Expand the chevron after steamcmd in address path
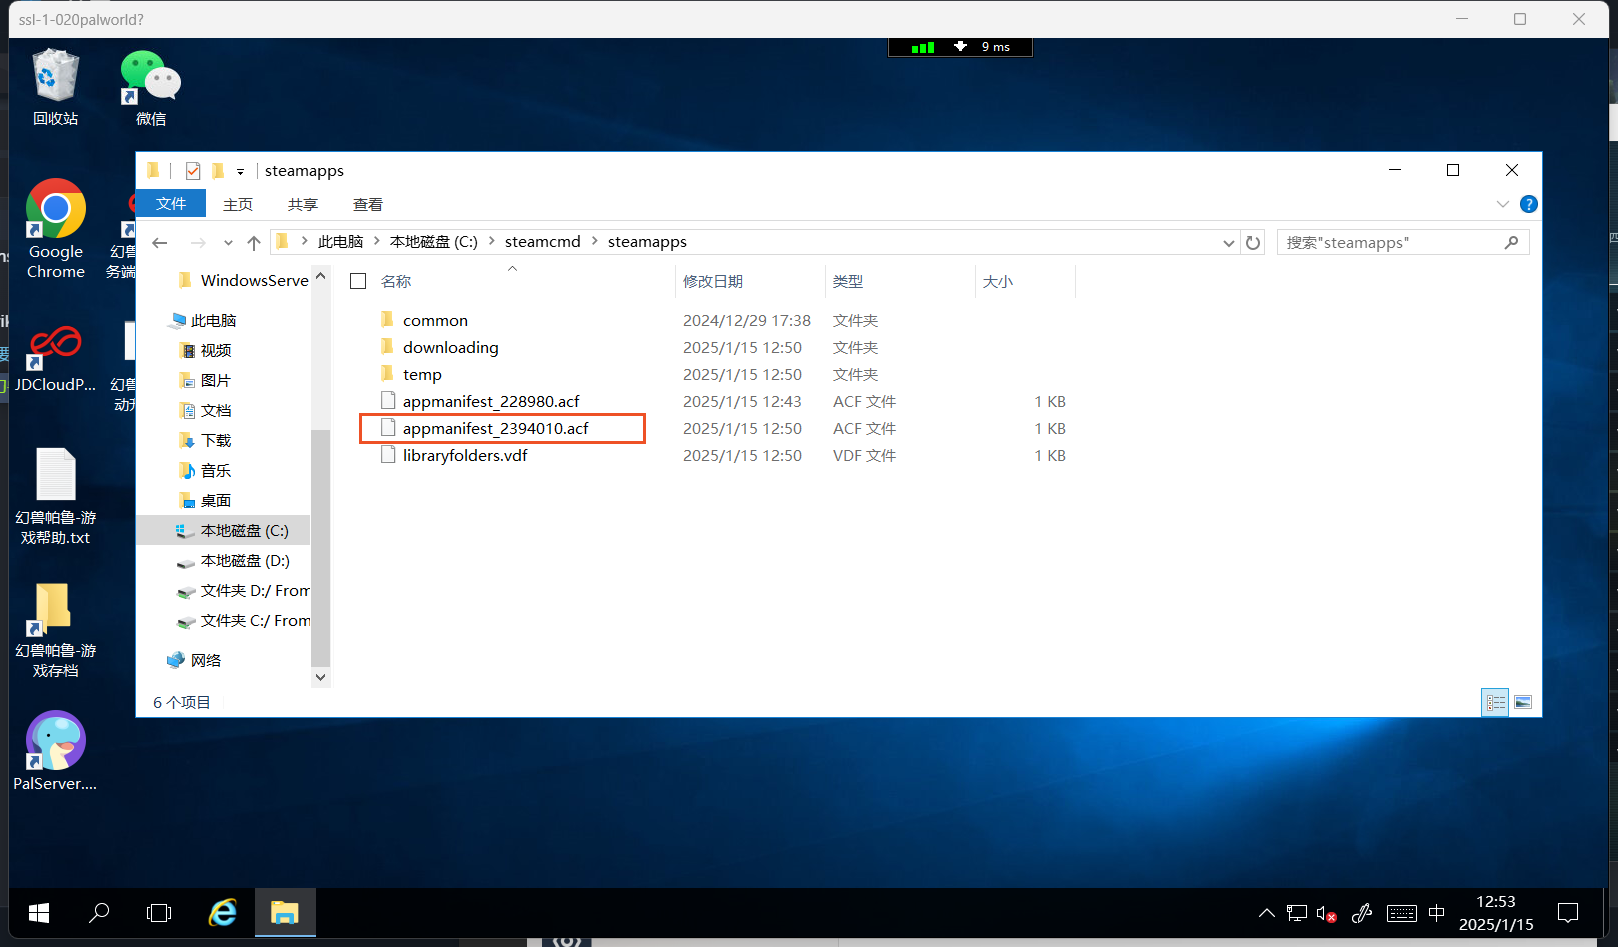 click(x=594, y=241)
